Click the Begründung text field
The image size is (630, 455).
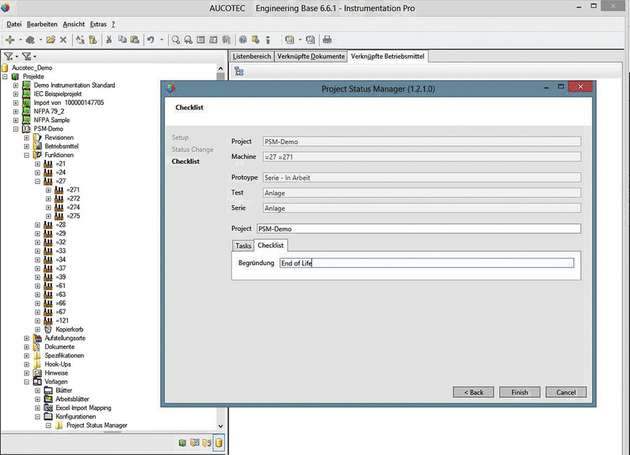click(x=427, y=263)
